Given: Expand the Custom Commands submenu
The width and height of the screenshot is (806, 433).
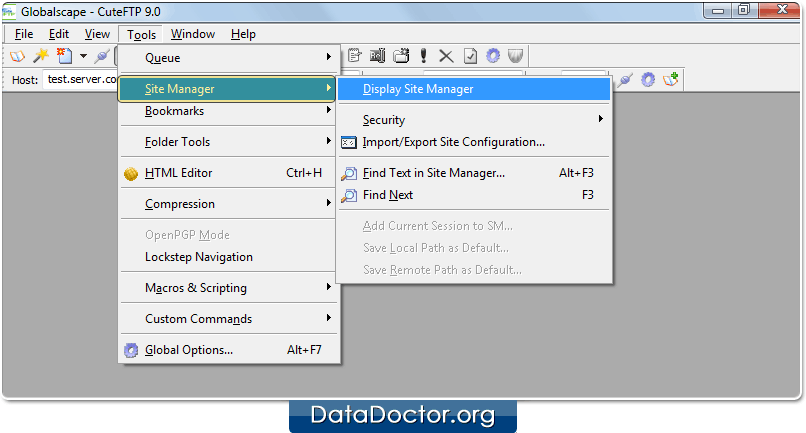Looking at the screenshot, I should coord(229,319).
